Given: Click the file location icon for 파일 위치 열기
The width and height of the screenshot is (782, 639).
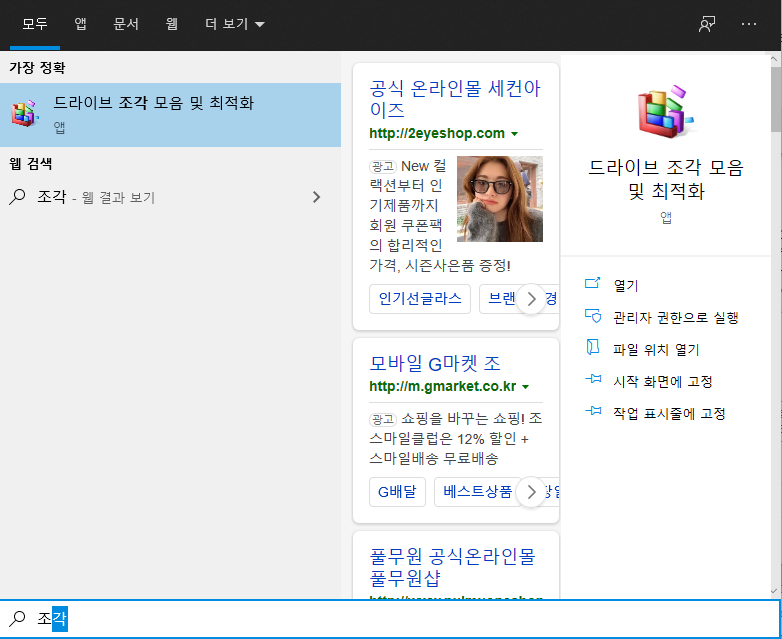Looking at the screenshot, I should 592,347.
